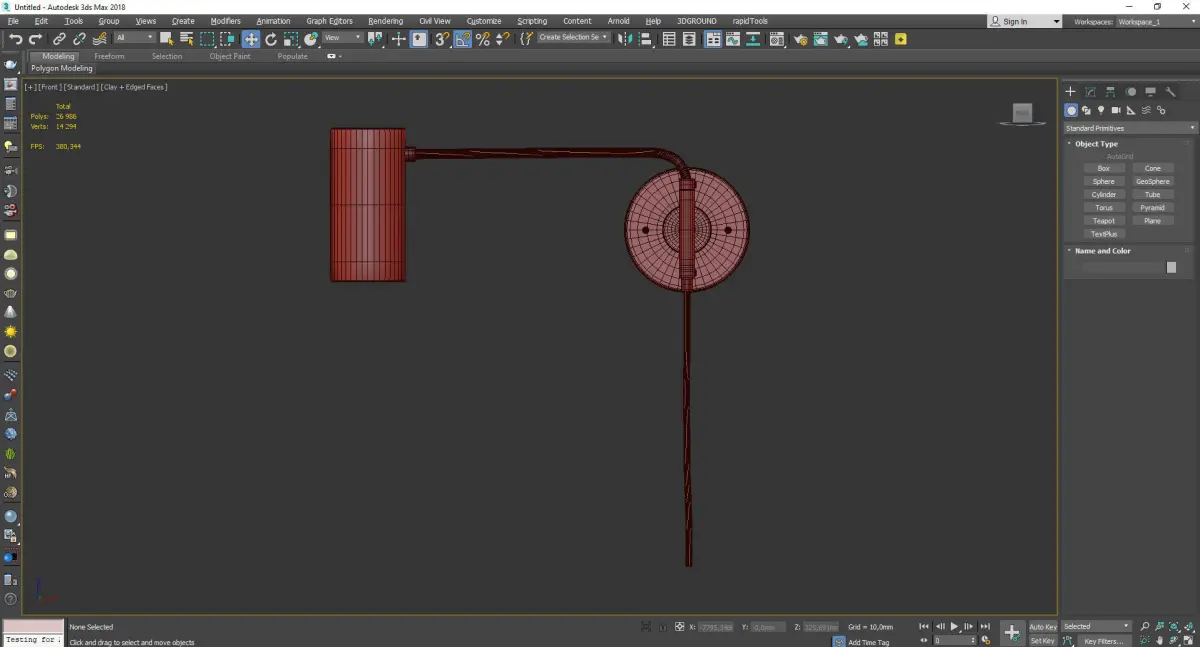Switch to the Freeform ribbon tab
The height and width of the screenshot is (647, 1200).
click(109, 56)
